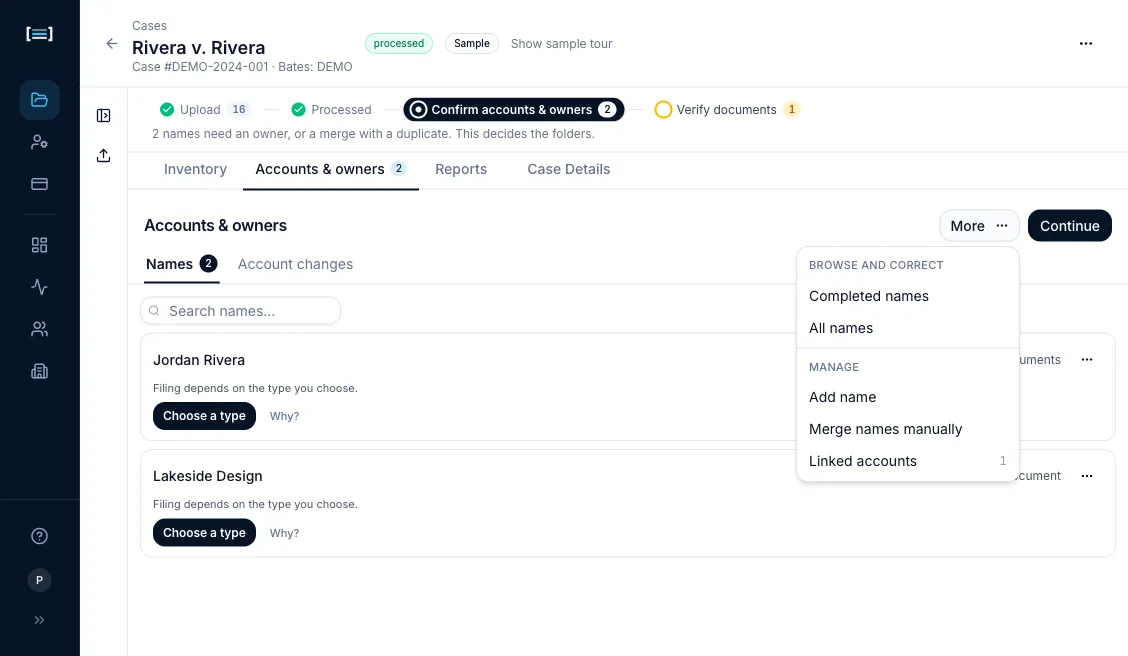Click the Case #DEMO-2024-001 text
Image resolution: width=1128 pixels, height=656 pixels.
tap(200, 67)
